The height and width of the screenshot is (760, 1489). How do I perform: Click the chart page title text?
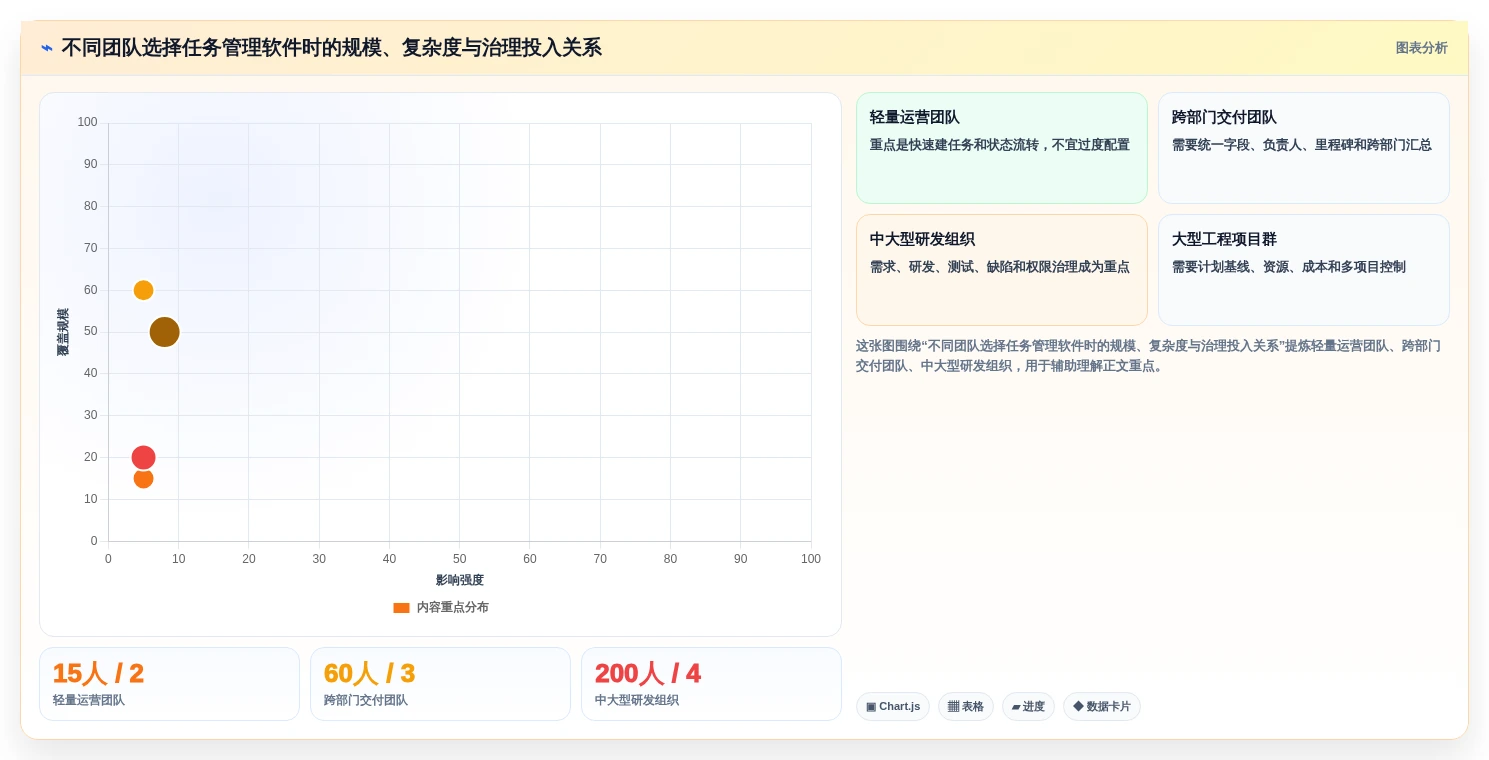pos(331,48)
